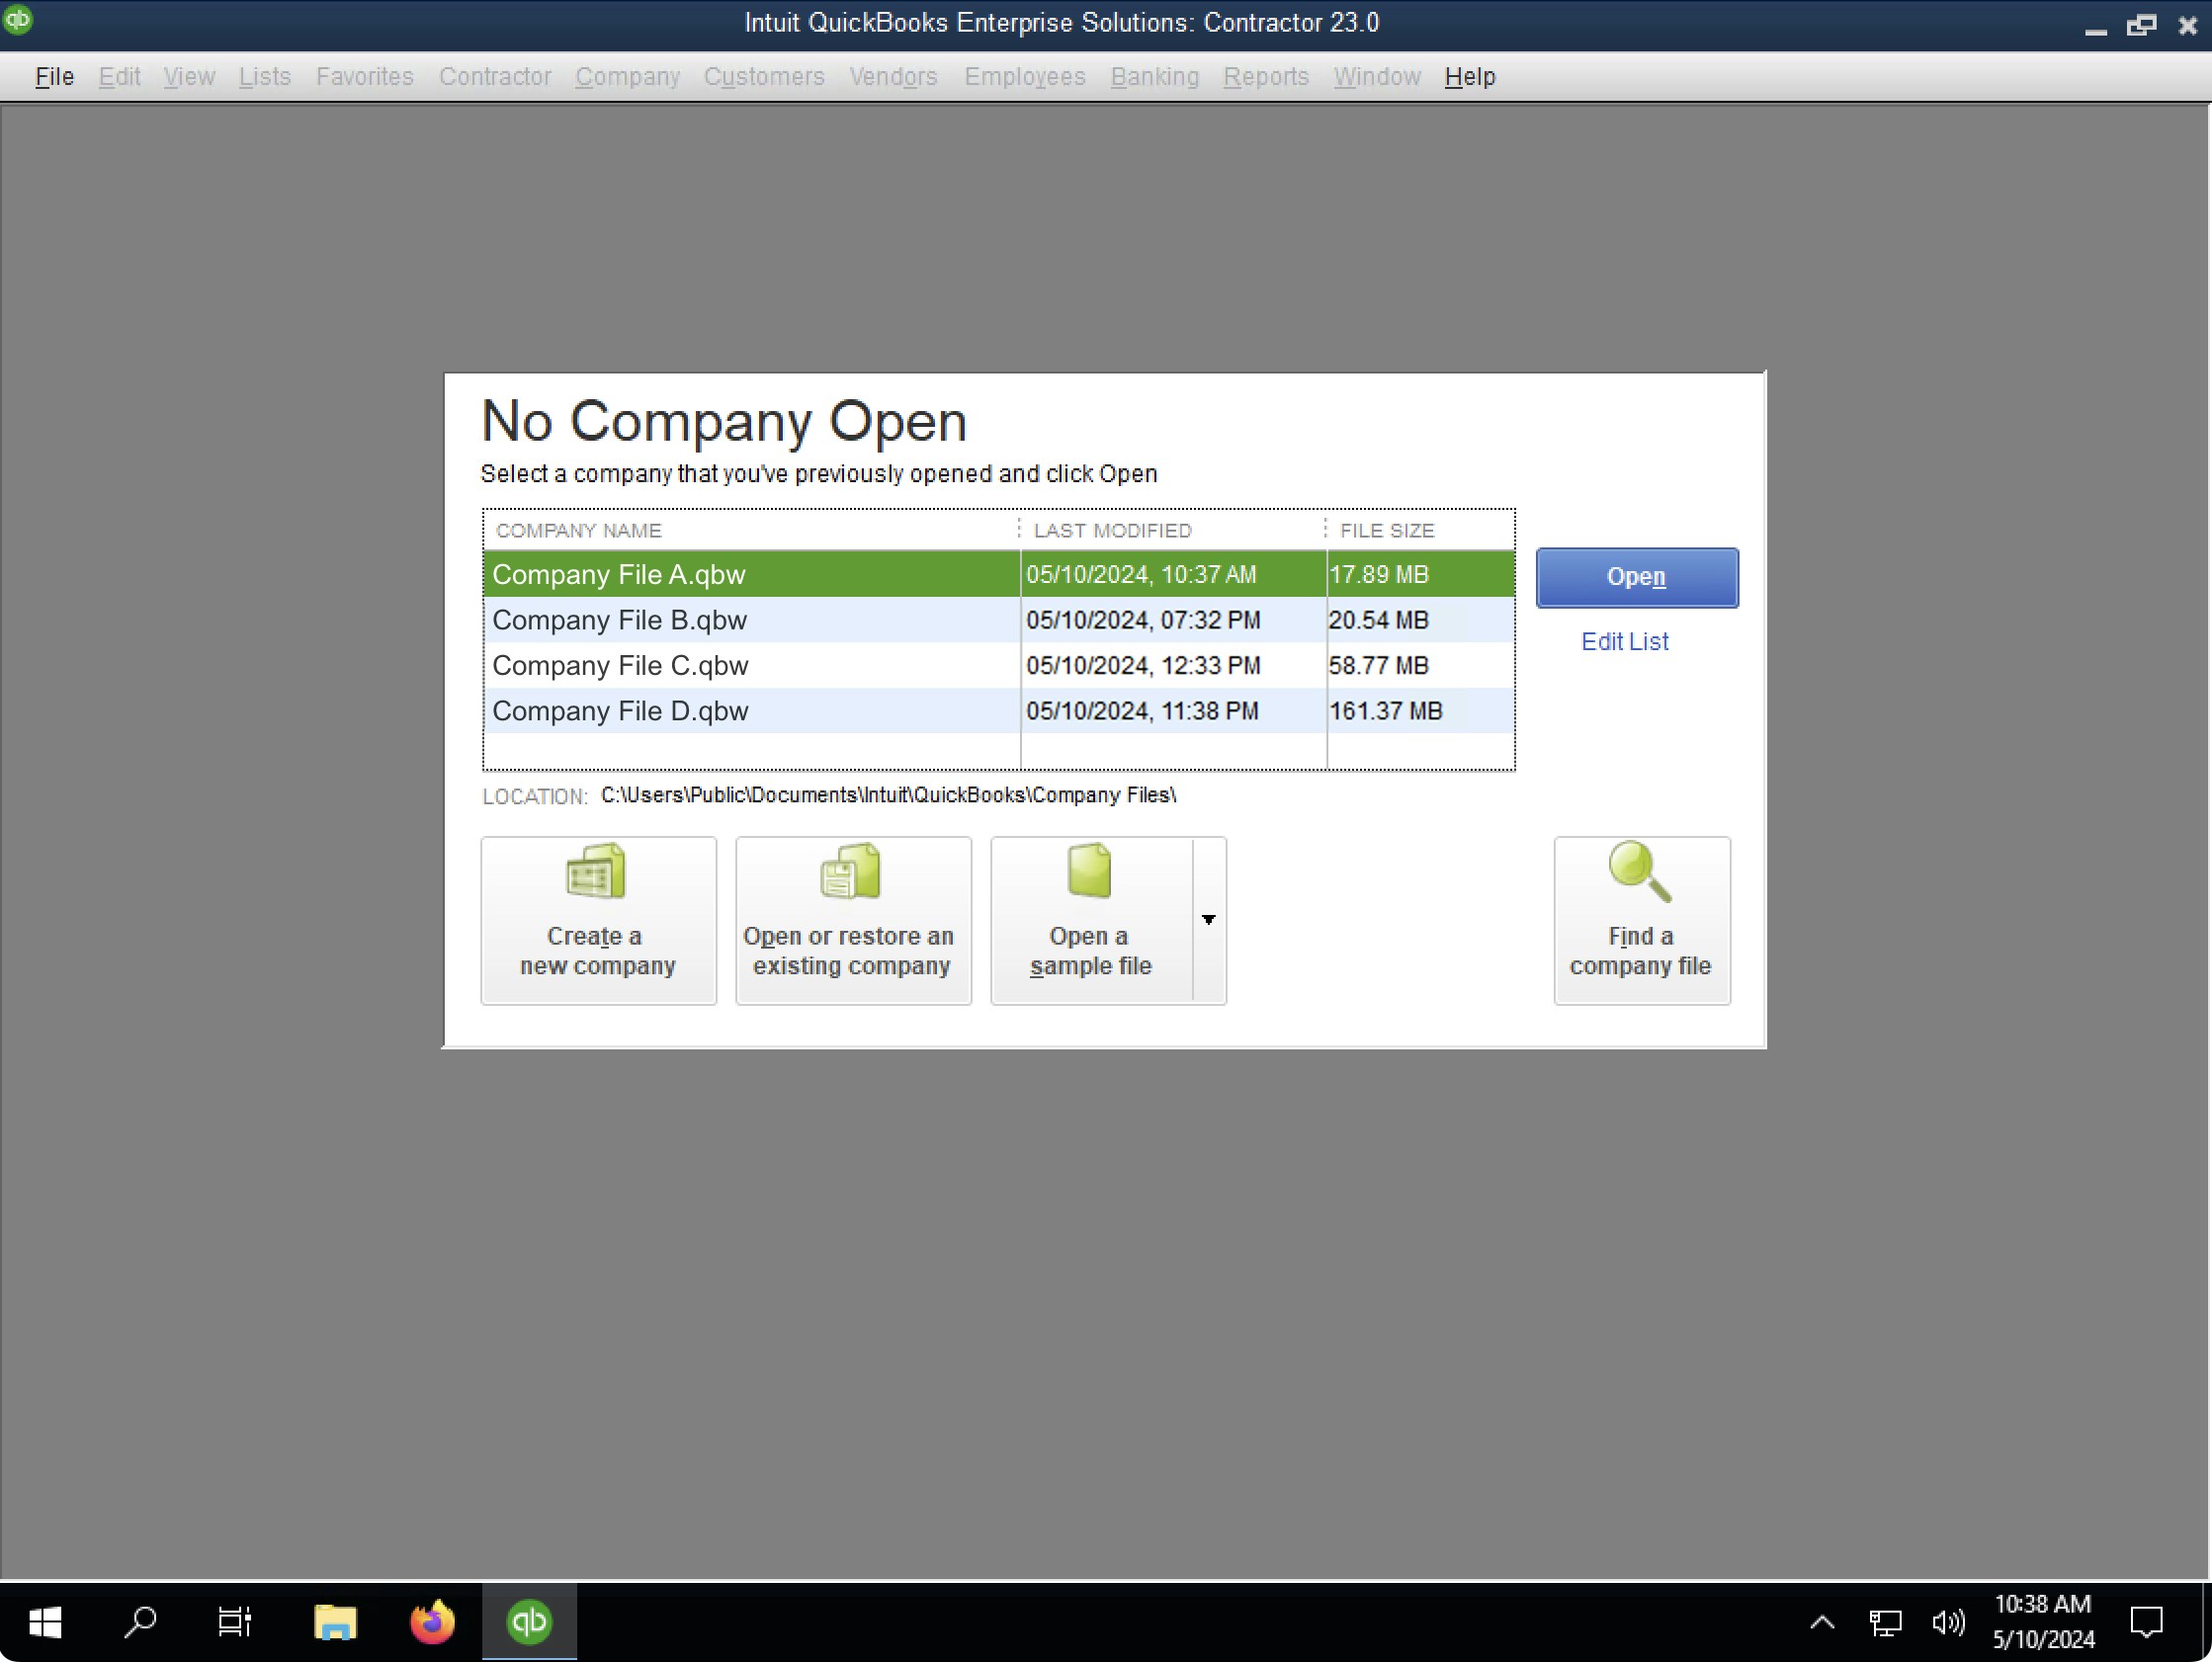2212x1662 pixels.
Task: Click the volume speaker icon
Action: [1948, 1622]
